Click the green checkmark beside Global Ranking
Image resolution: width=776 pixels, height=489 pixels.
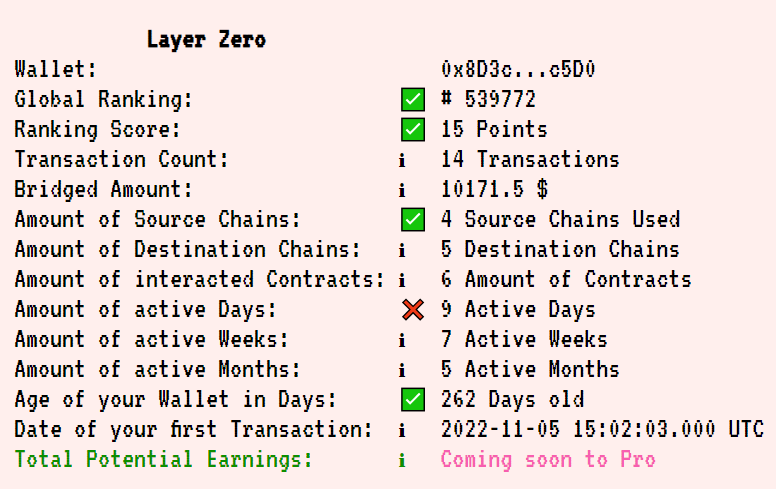pyautogui.click(x=413, y=99)
